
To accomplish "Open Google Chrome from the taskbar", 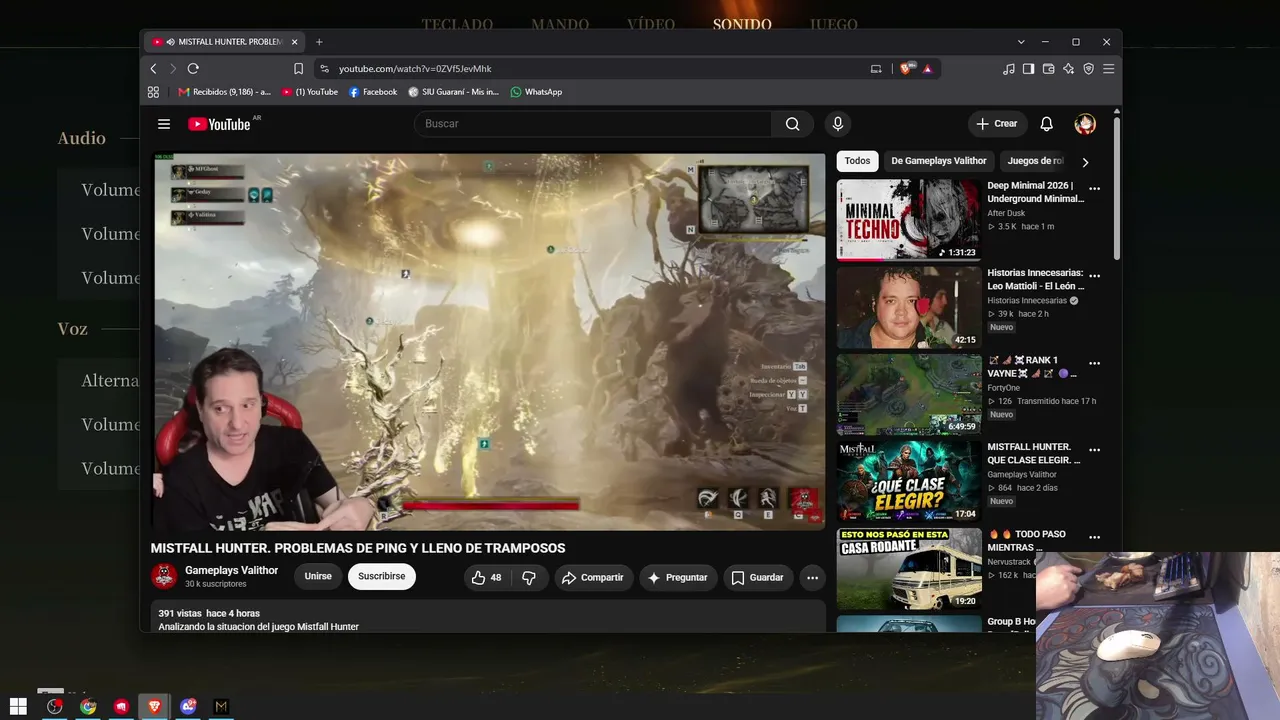I will (88, 706).
